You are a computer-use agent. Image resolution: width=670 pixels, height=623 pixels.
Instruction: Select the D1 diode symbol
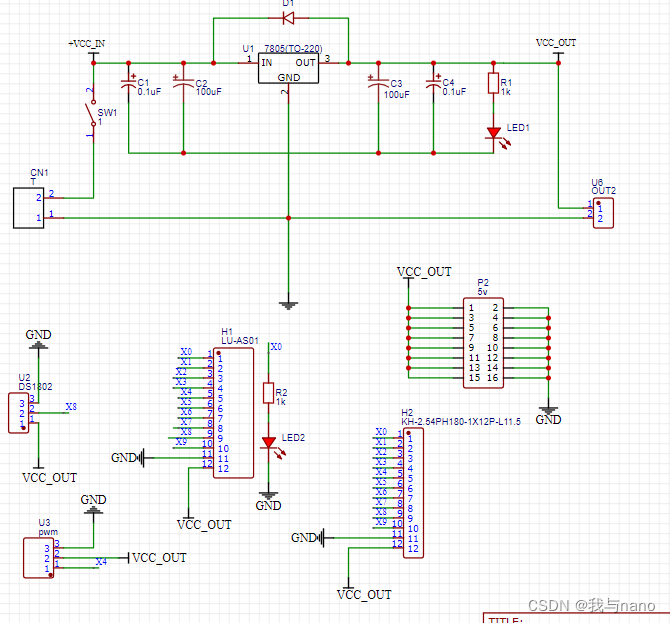tap(288, 18)
